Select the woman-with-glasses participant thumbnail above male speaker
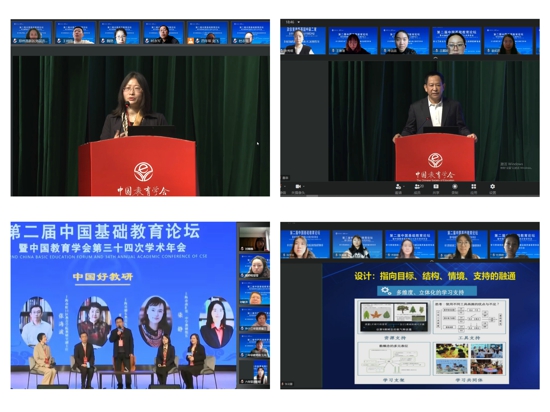The height and width of the screenshot is (412, 550). (x=456, y=41)
